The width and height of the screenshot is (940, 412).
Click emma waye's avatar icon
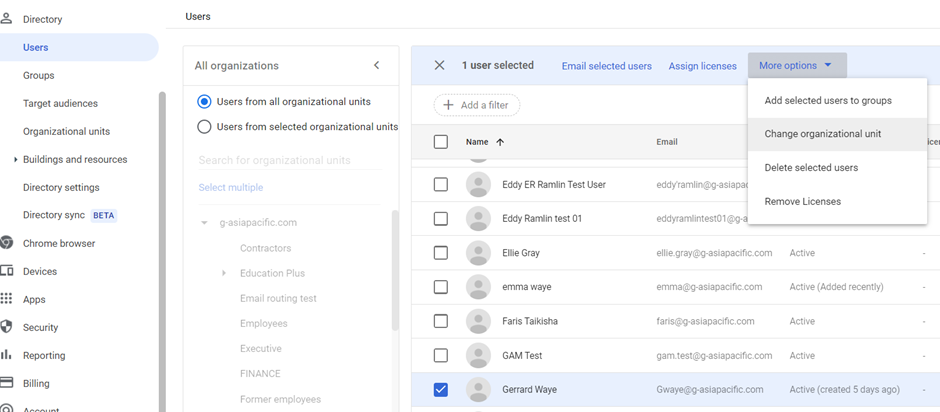(x=478, y=287)
